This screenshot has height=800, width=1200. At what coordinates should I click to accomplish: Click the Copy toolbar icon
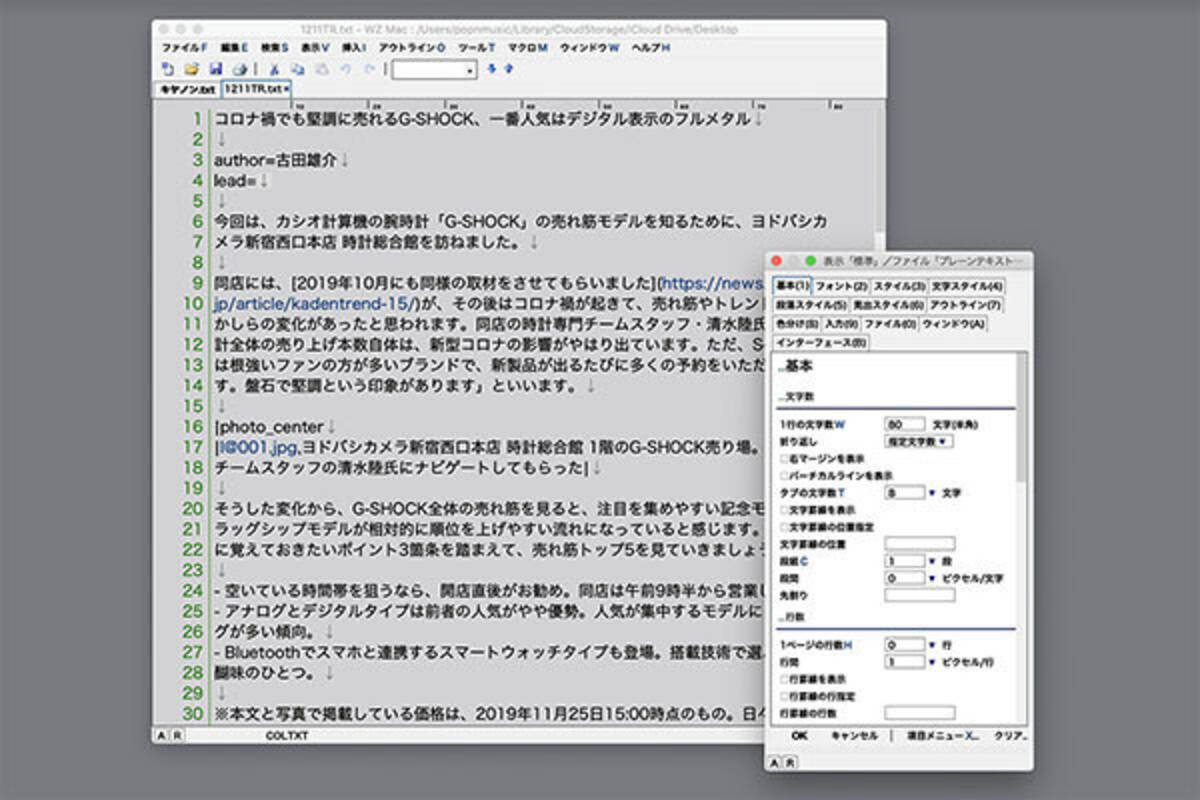(x=297, y=69)
